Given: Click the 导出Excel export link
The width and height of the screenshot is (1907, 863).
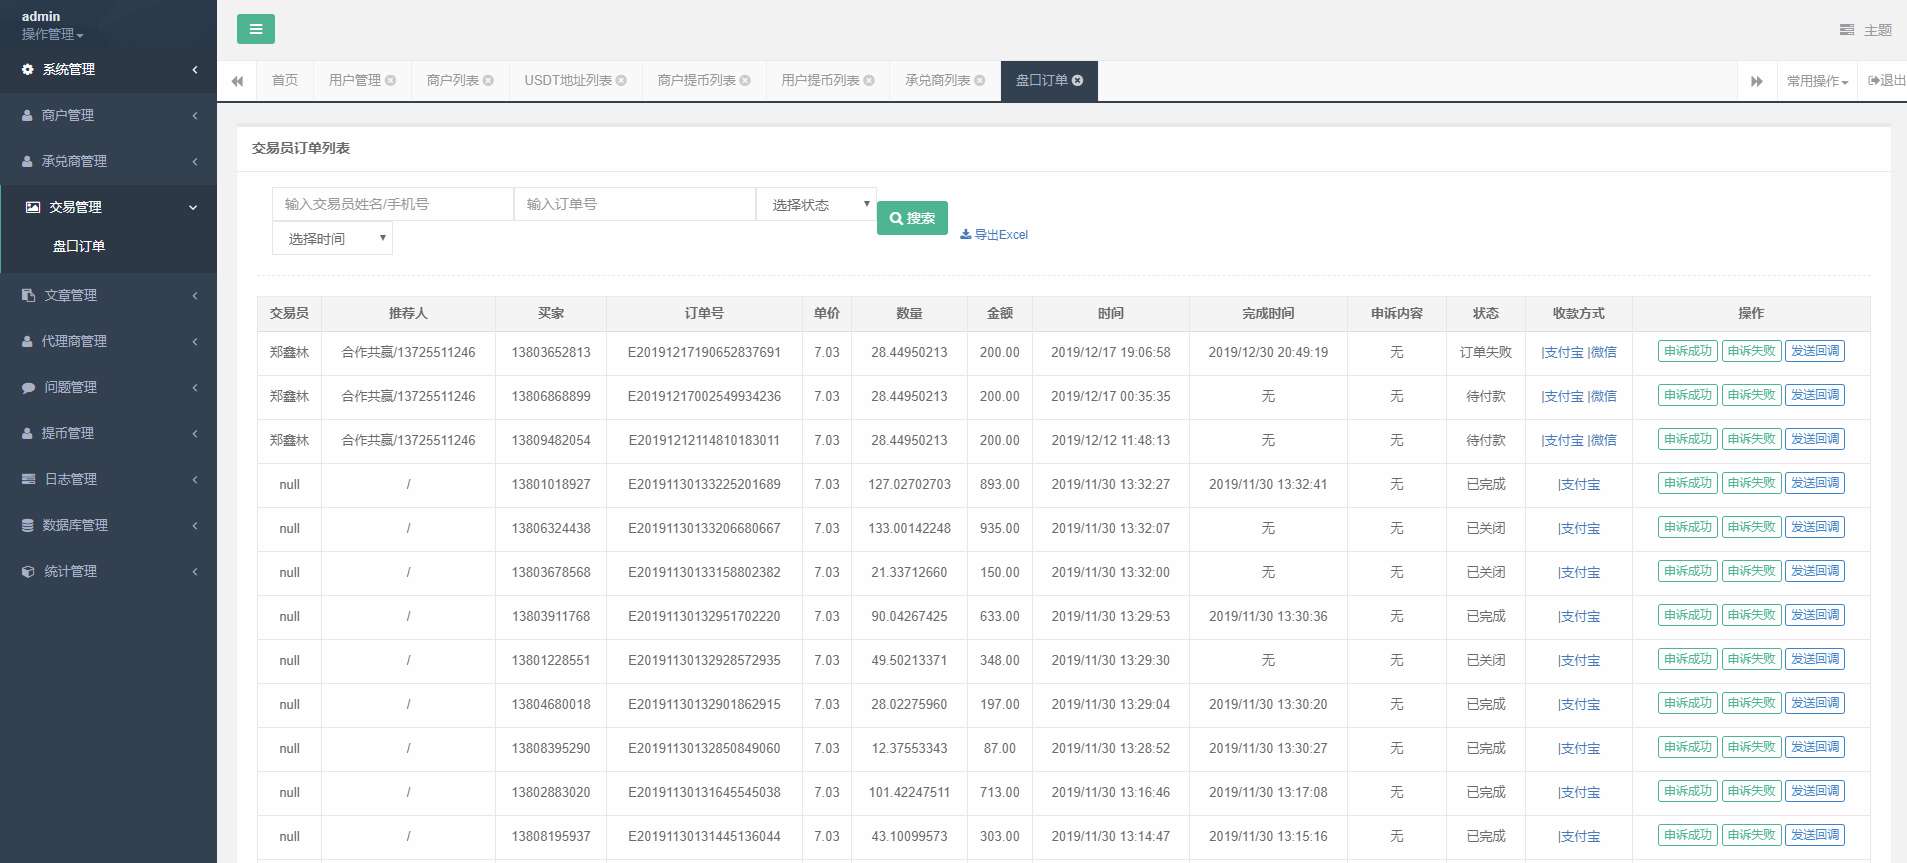Looking at the screenshot, I should [994, 235].
